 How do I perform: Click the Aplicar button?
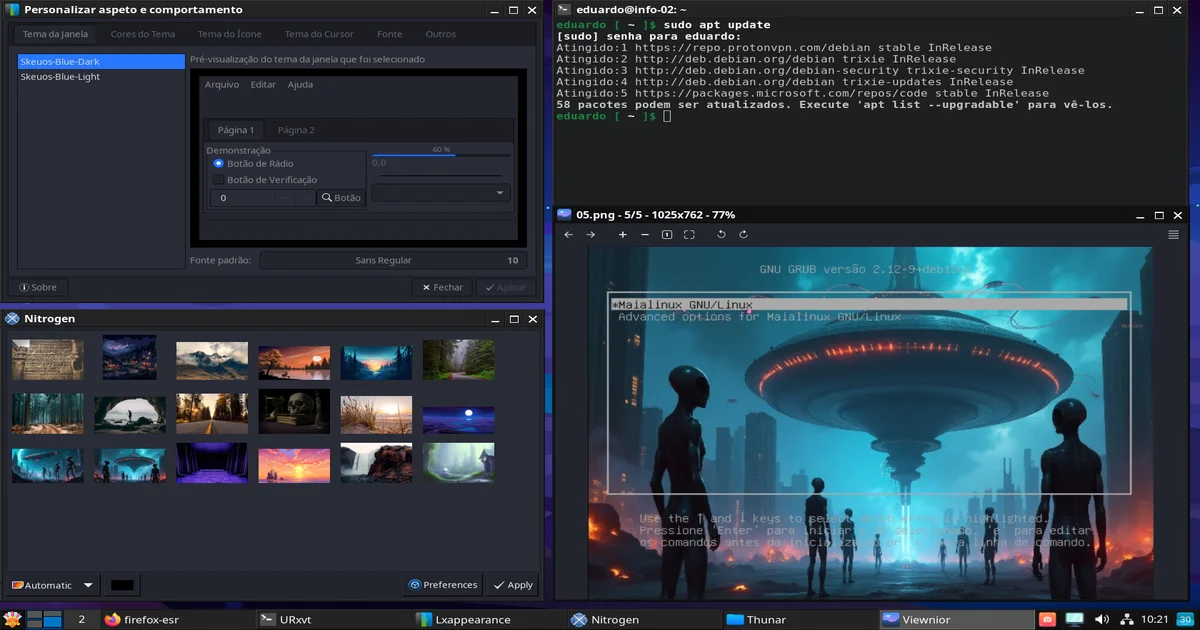pyautogui.click(x=505, y=287)
